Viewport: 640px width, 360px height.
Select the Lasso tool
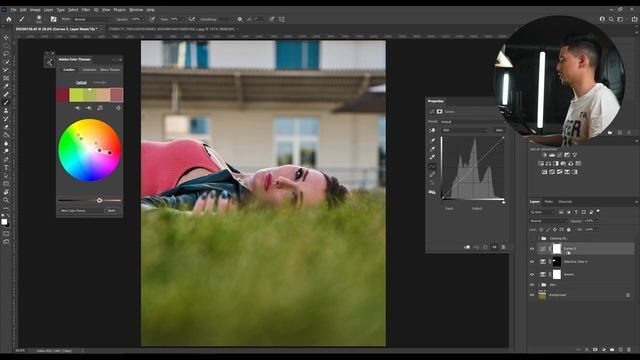click(x=6, y=54)
